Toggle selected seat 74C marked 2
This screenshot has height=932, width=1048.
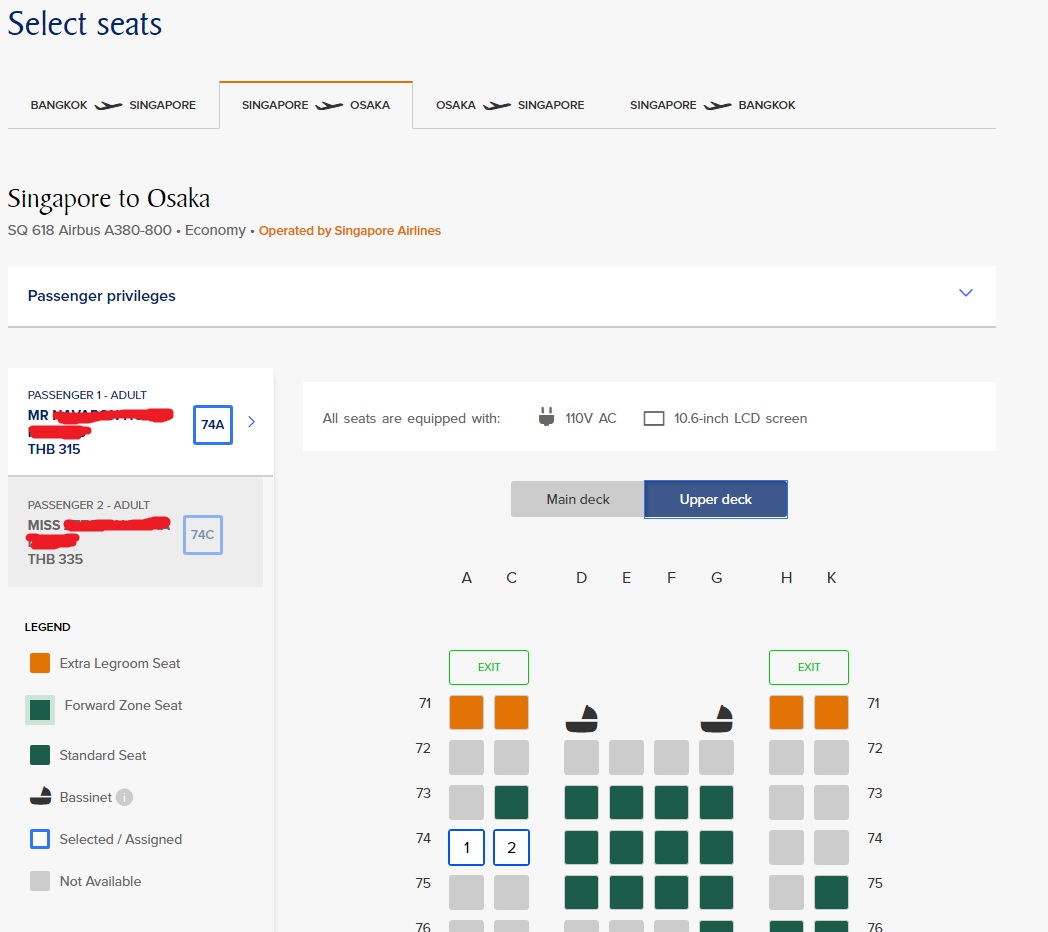click(511, 848)
